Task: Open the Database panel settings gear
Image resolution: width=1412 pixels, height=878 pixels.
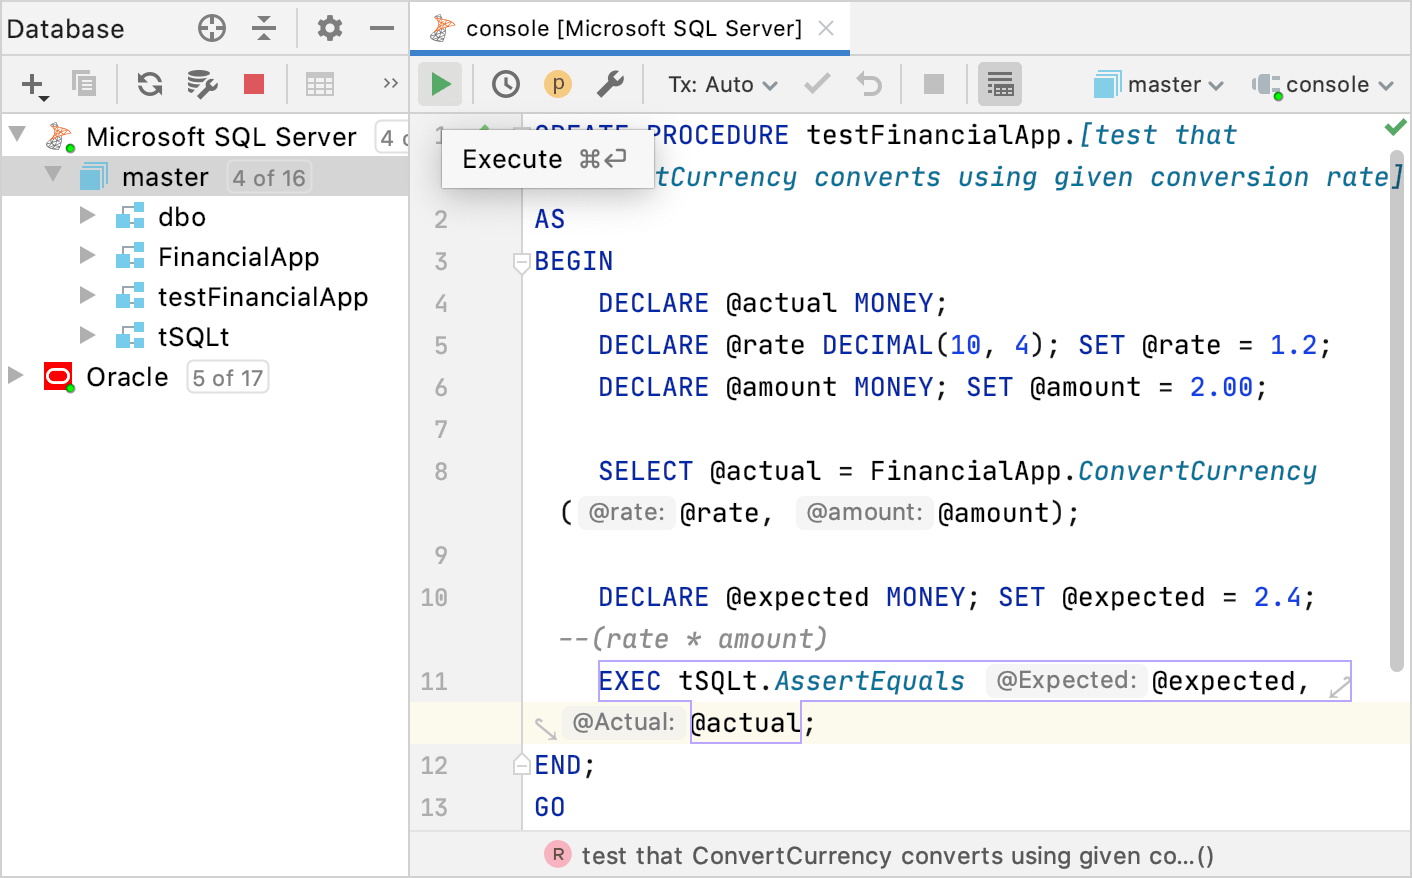Action: pyautogui.click(x=329, y=28)
